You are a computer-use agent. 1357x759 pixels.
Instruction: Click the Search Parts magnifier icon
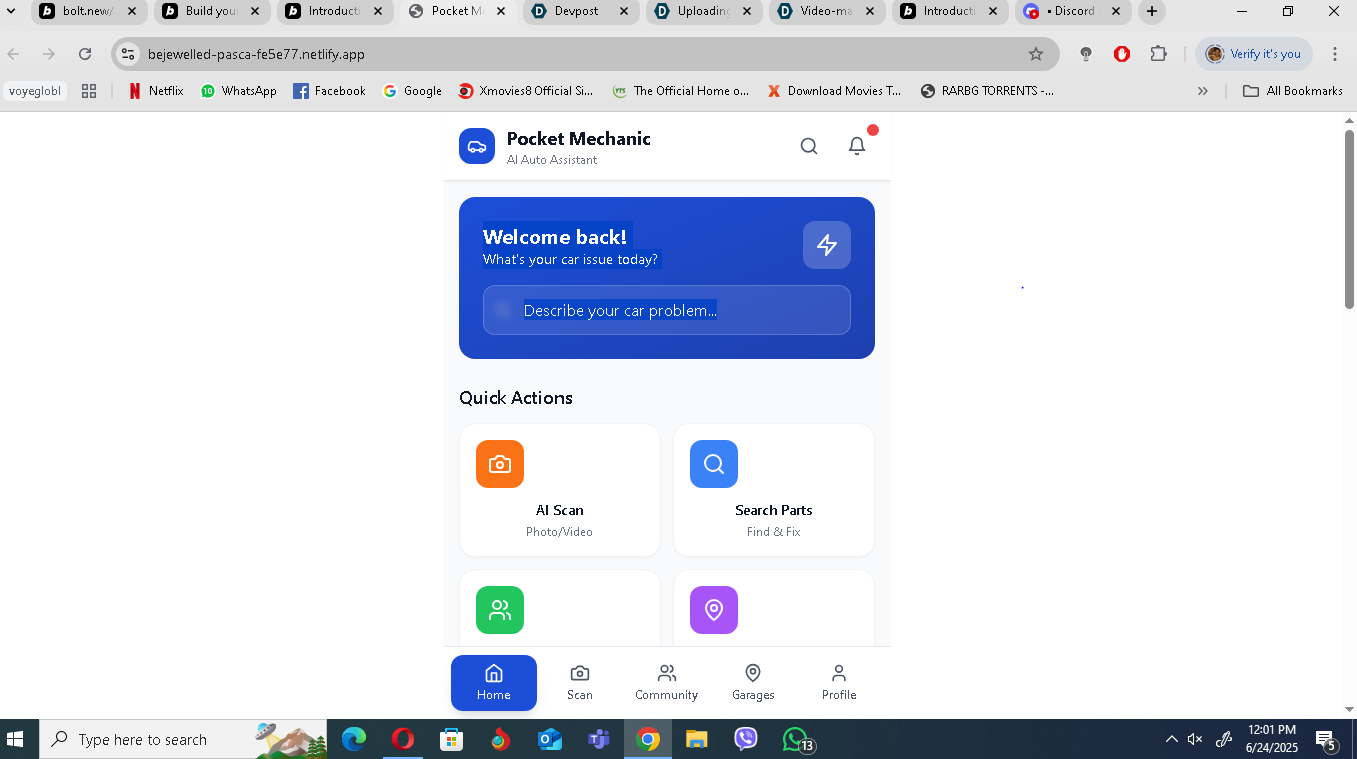(x=713, y=464)
